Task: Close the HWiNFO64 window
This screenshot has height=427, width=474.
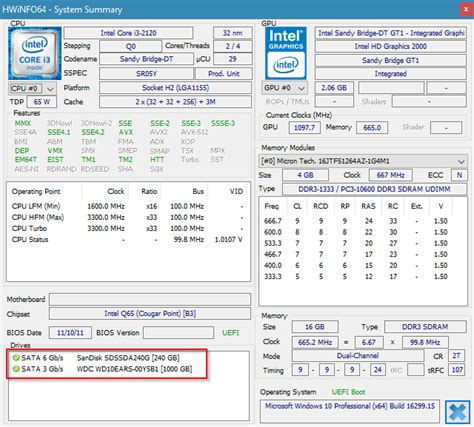Action: point(466,9)
